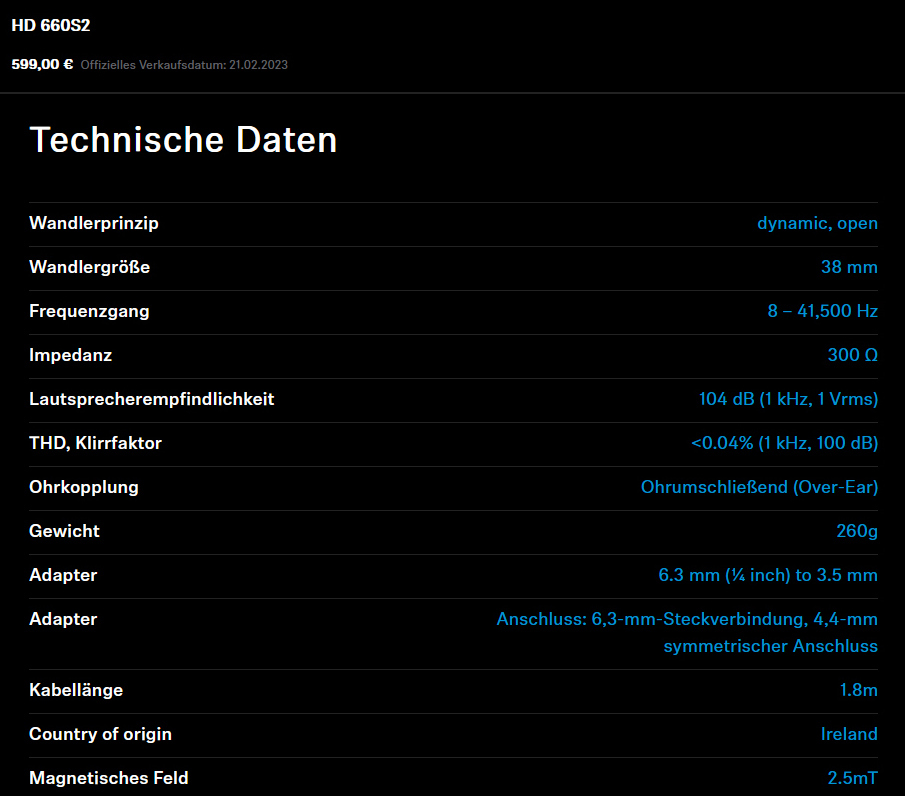Click the Gewicht label
905x796 pixels.
64,531
